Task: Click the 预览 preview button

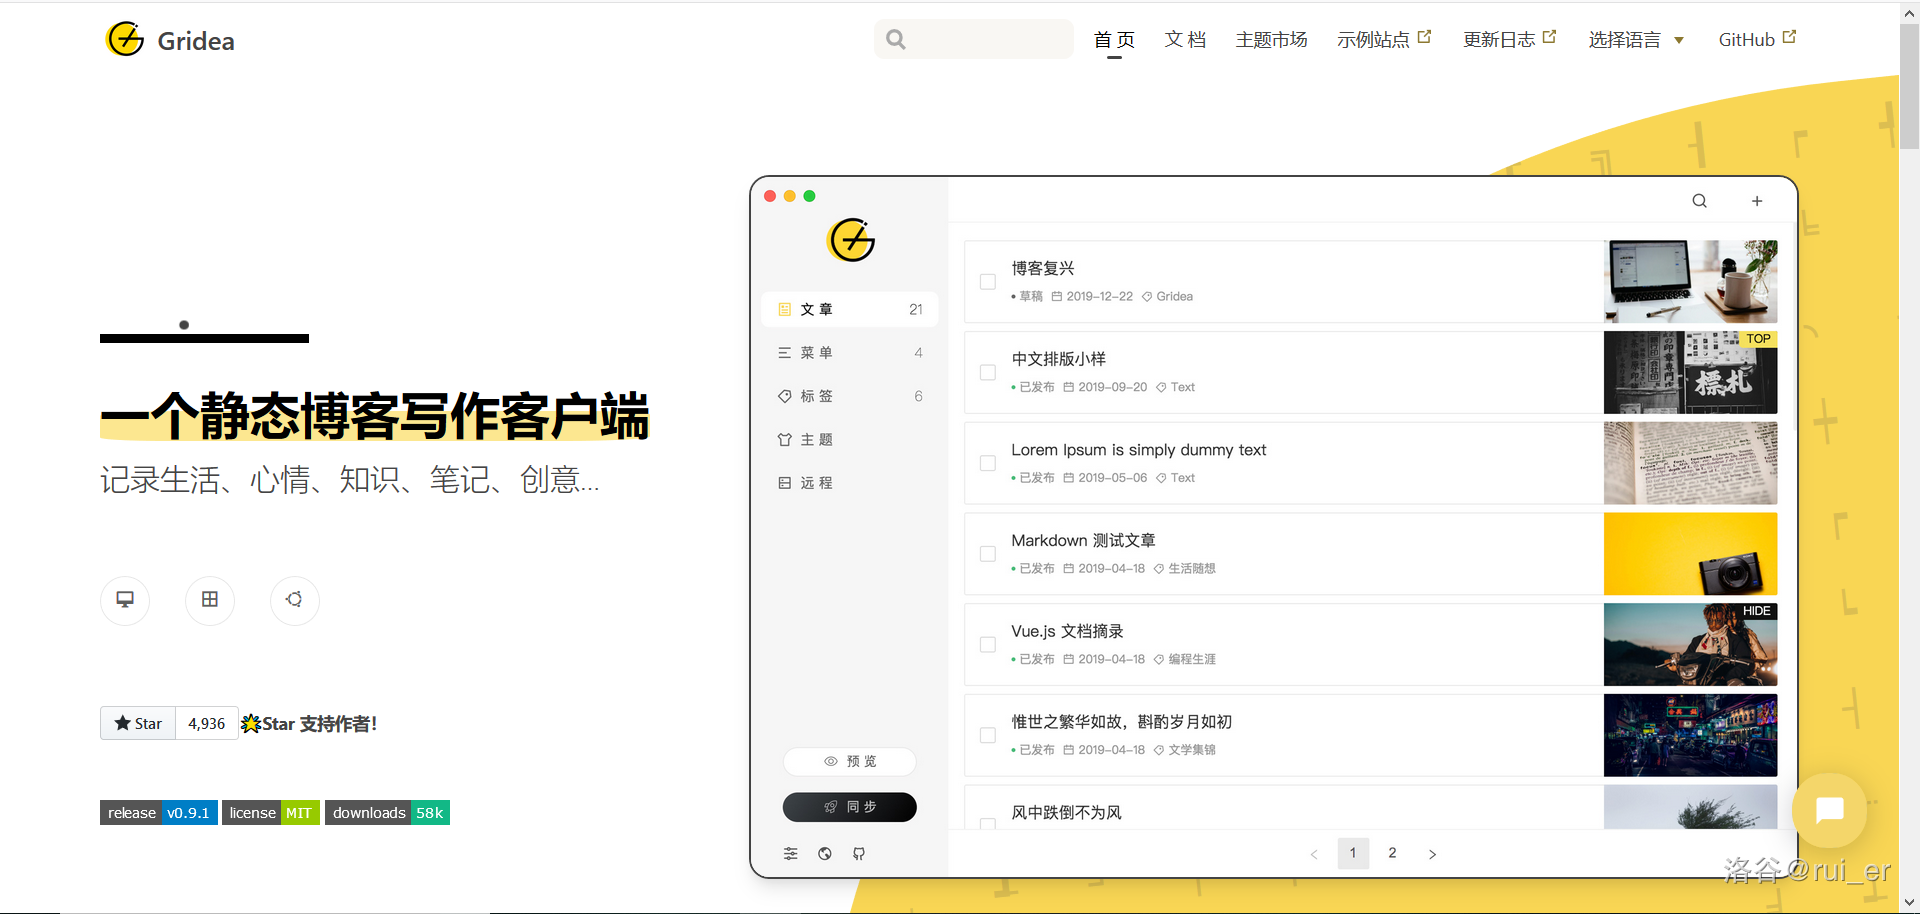Action: click(850, 762)
